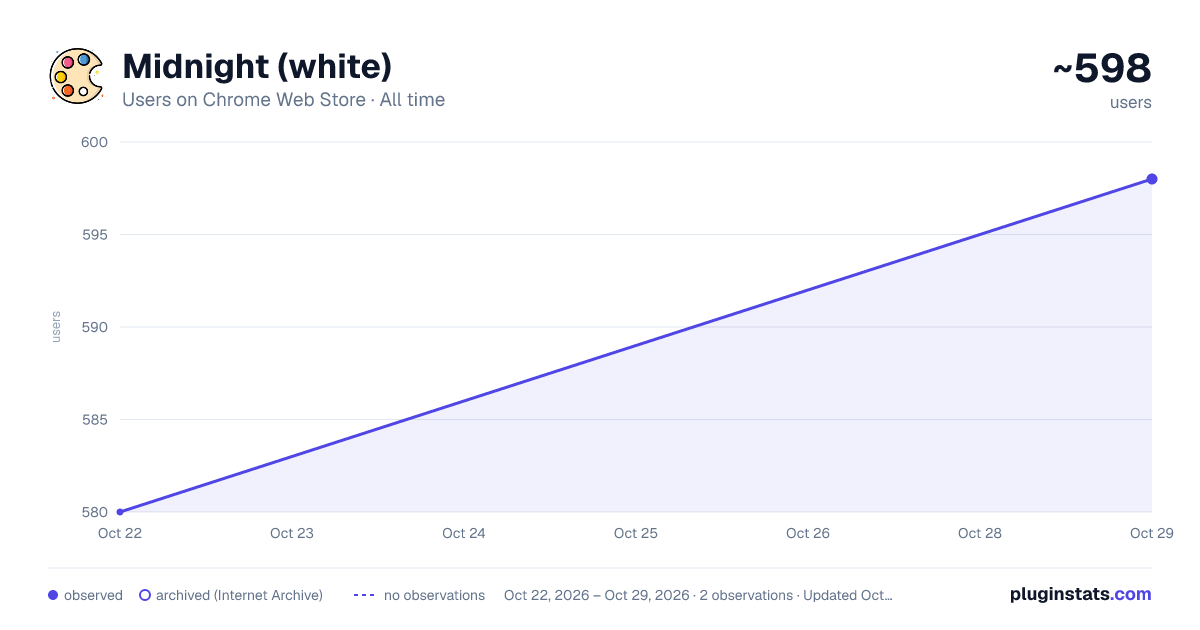Click the 'observed' legend label
Screen dimensions: 1200x630
(93, 595)
